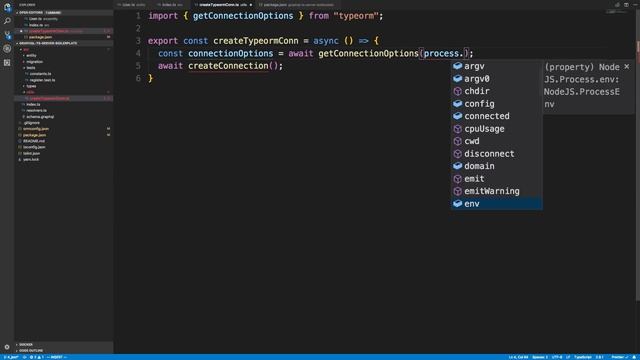Switch to the createTypeormConn.ts tab
The width and height of the screenshot is (640, 360).
[223, 4]
